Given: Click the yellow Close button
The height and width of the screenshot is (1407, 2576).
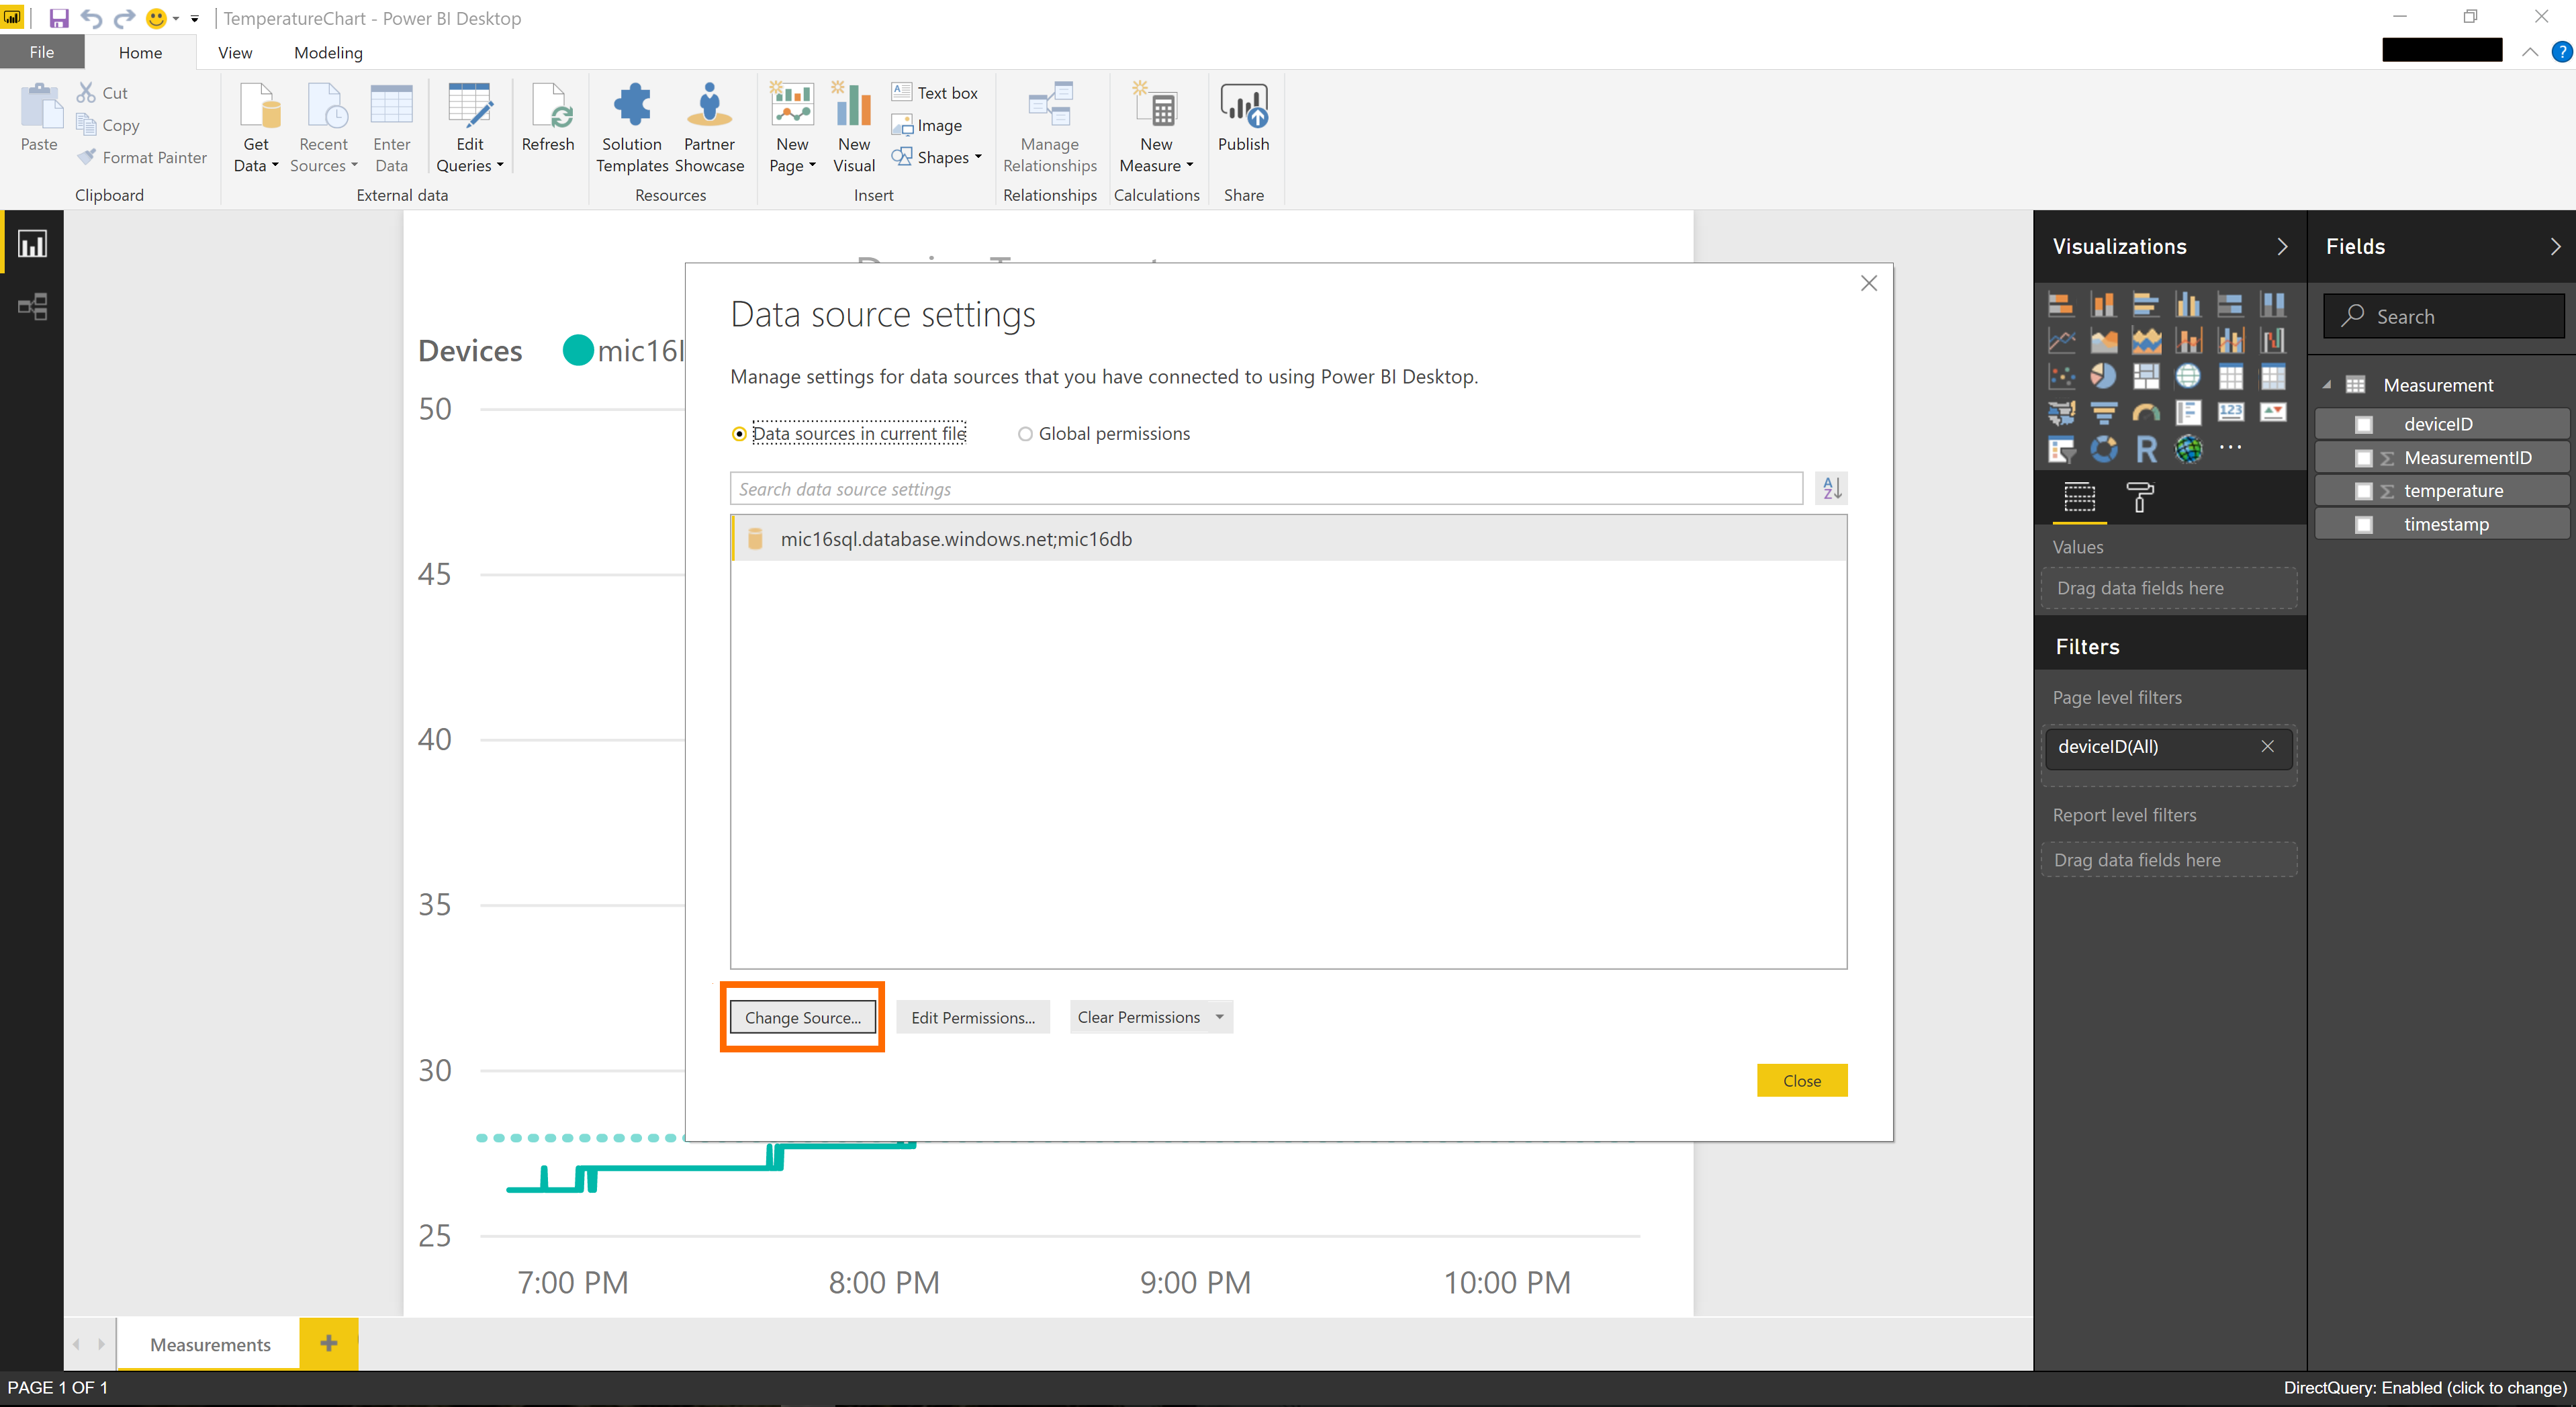Looking at the screenshot, I should pyautogui.click(x=1802, y=1080).
